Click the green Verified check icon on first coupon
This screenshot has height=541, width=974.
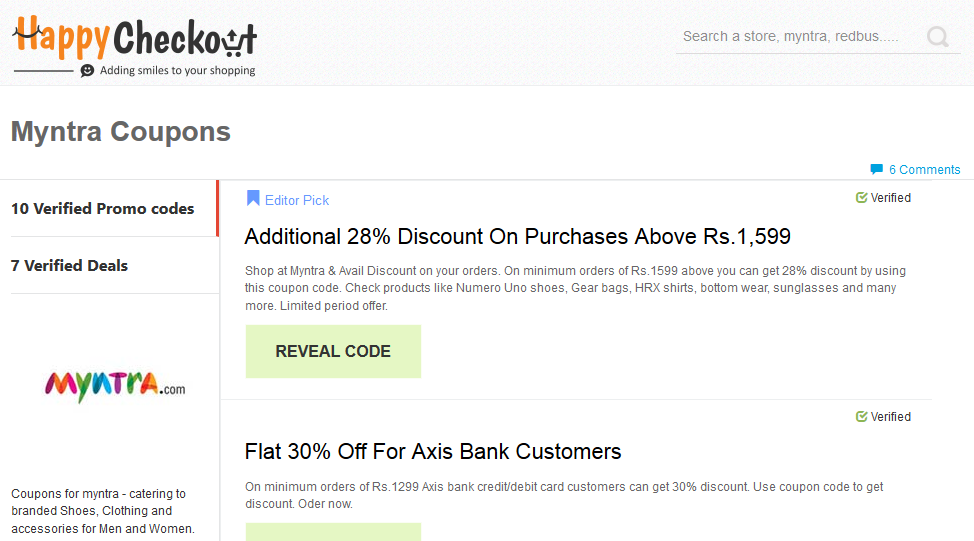861,198
